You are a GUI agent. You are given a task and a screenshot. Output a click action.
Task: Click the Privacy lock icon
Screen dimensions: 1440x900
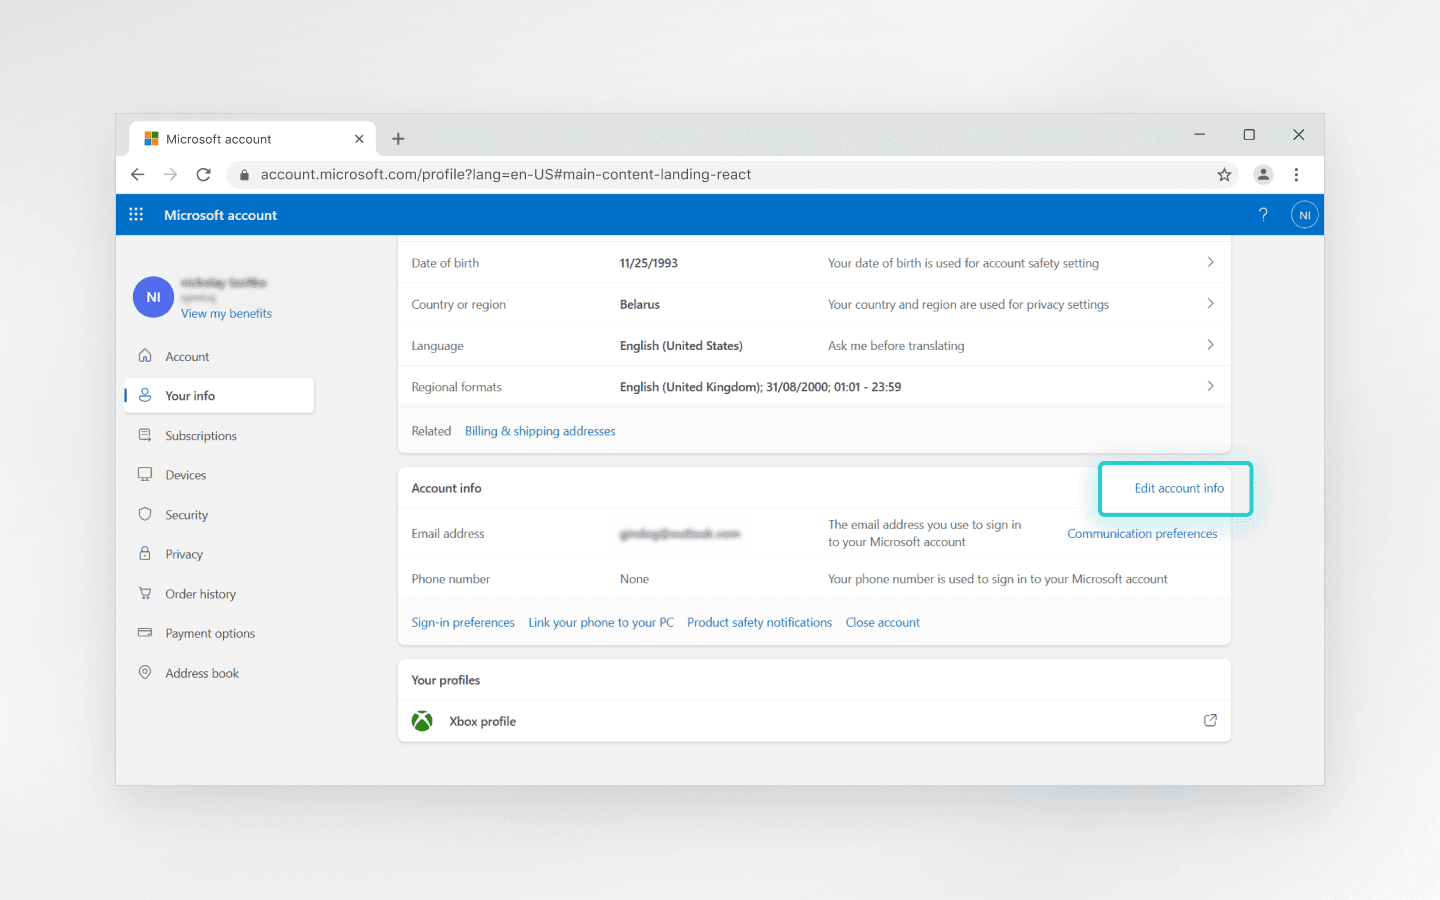tap(146, 553)
